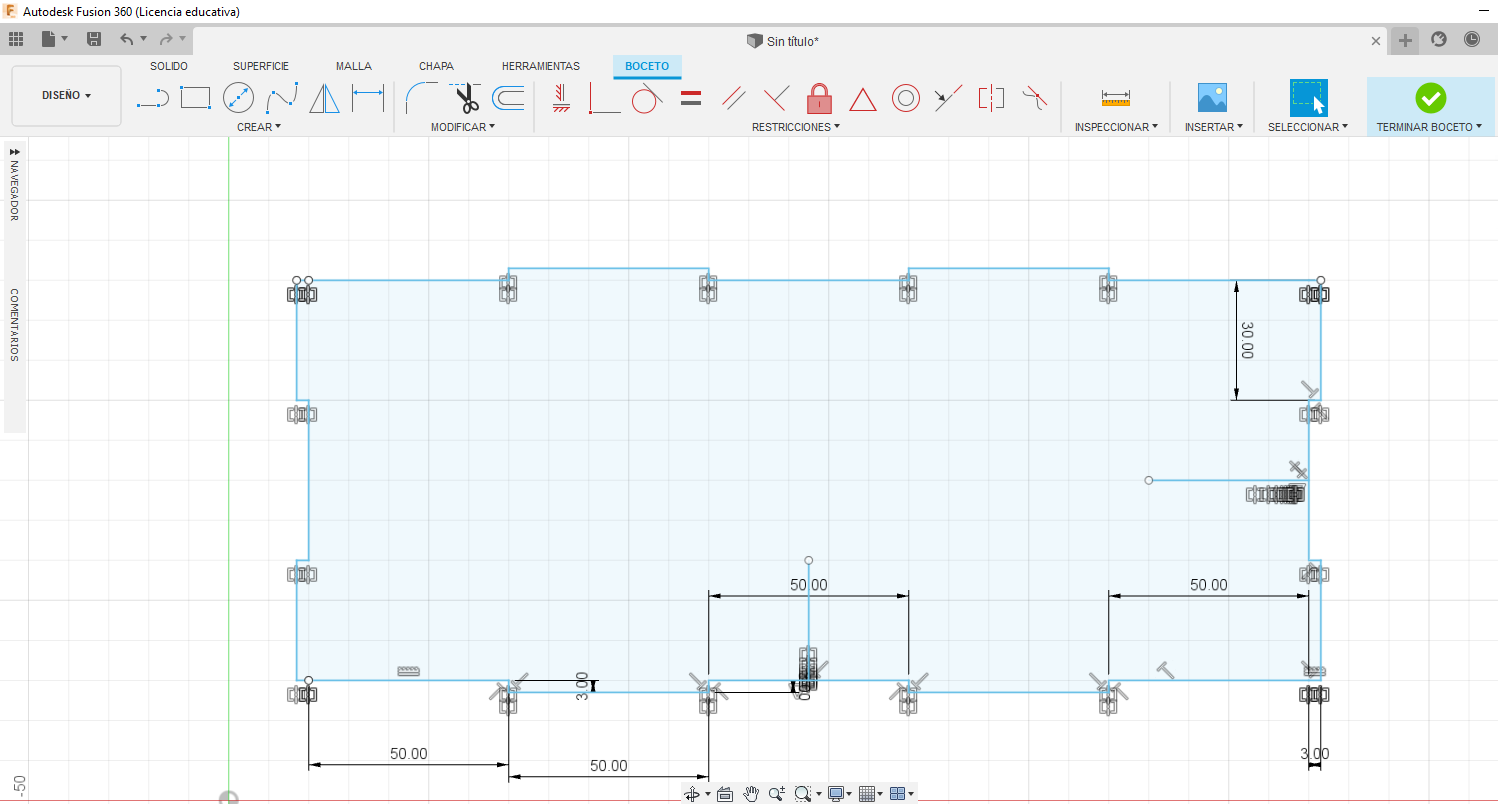Open the data panel grid icon
1498x804 pixels.
click(x=16, y=39)
